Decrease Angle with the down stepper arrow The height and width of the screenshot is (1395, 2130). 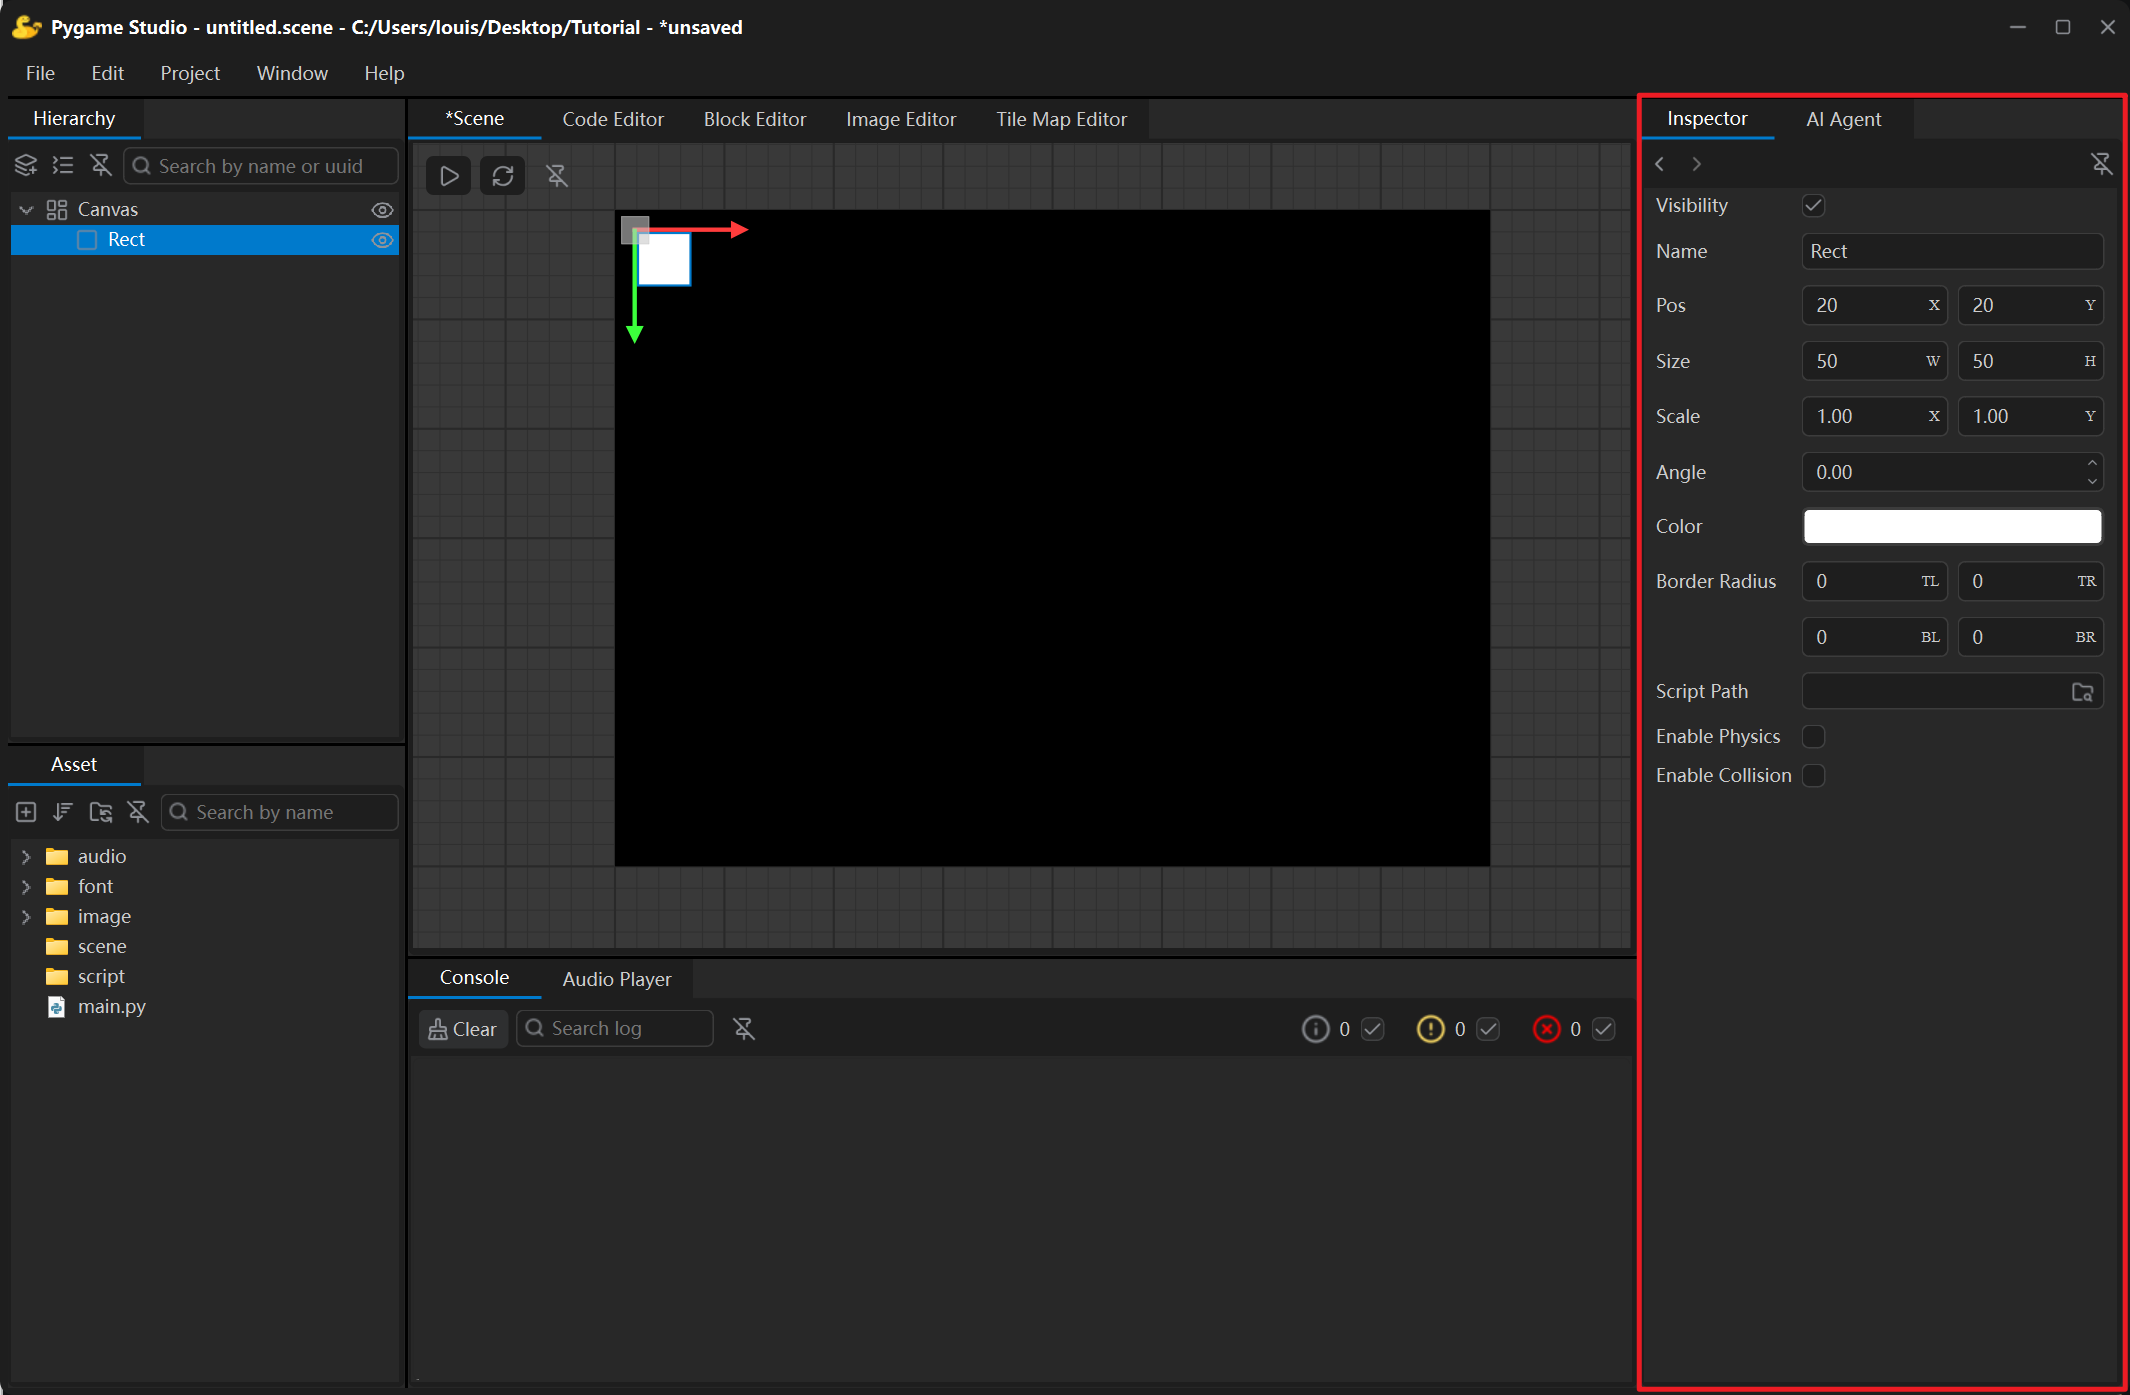[2092, 481]
